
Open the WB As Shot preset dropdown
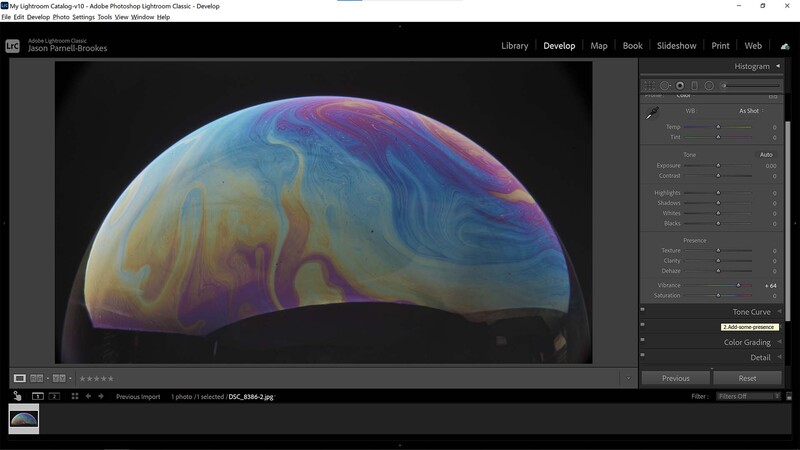coord(752,111)
